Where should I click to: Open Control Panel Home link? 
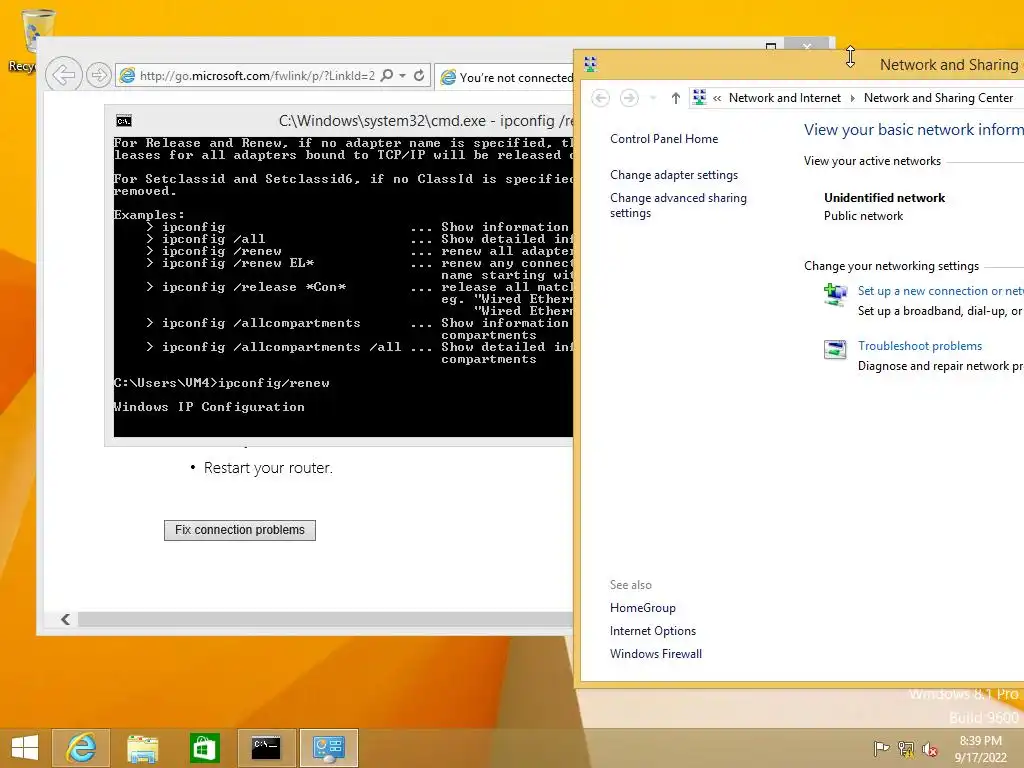[x=664, y=138]
